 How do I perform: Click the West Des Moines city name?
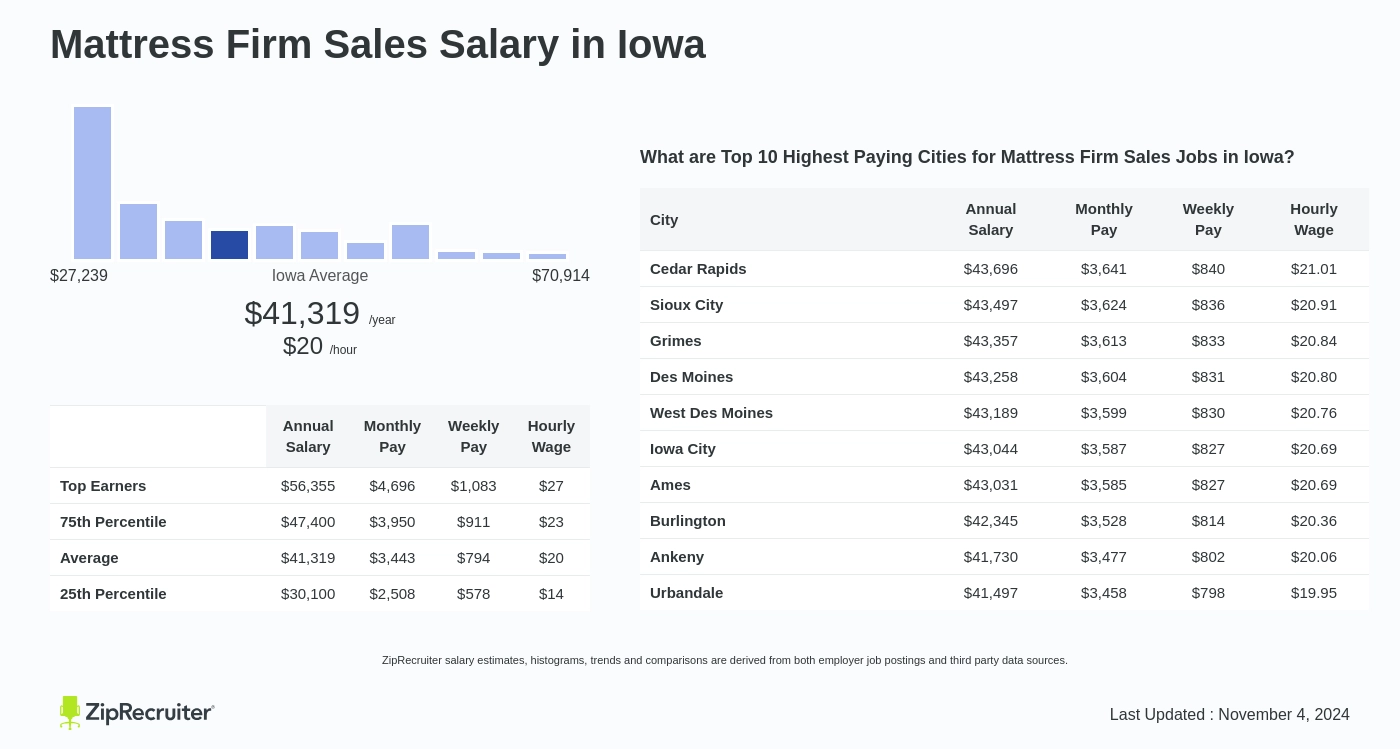coord(711,413)
